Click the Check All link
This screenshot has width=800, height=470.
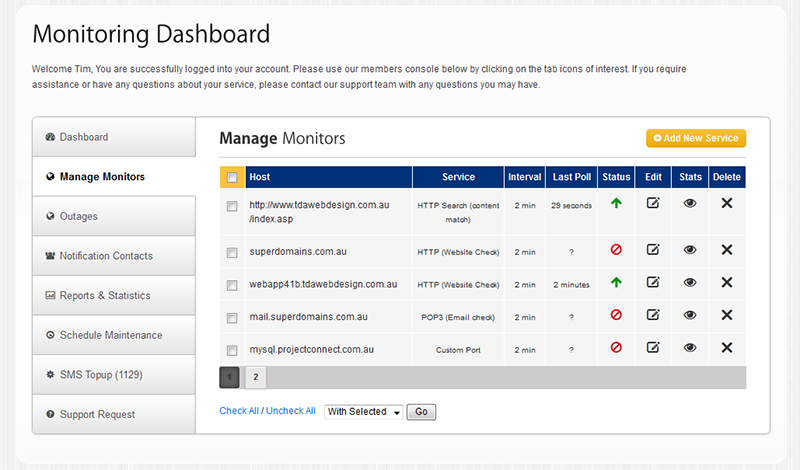click(239, 411)
